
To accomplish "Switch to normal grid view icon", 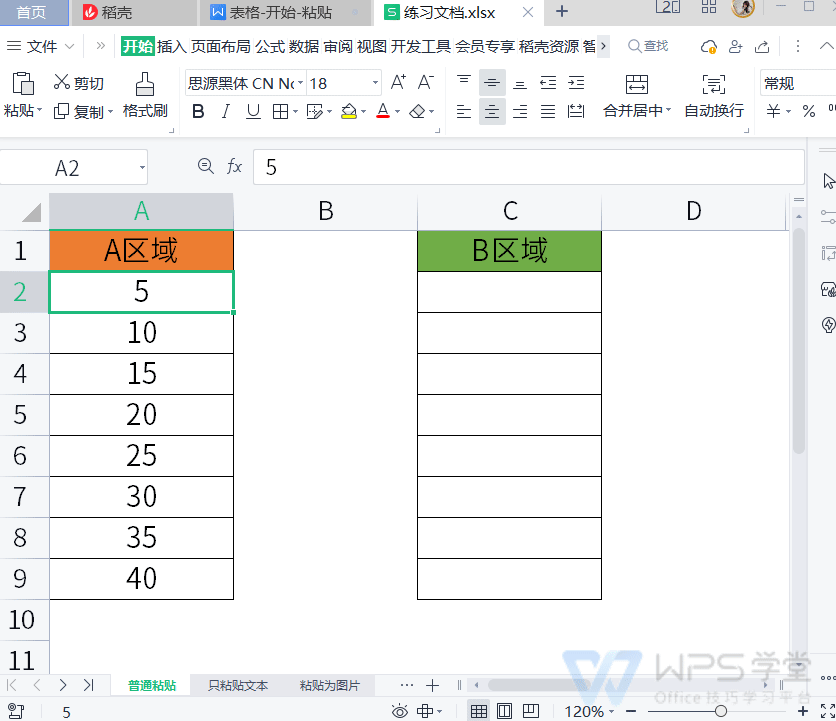I will click(478, 711).
